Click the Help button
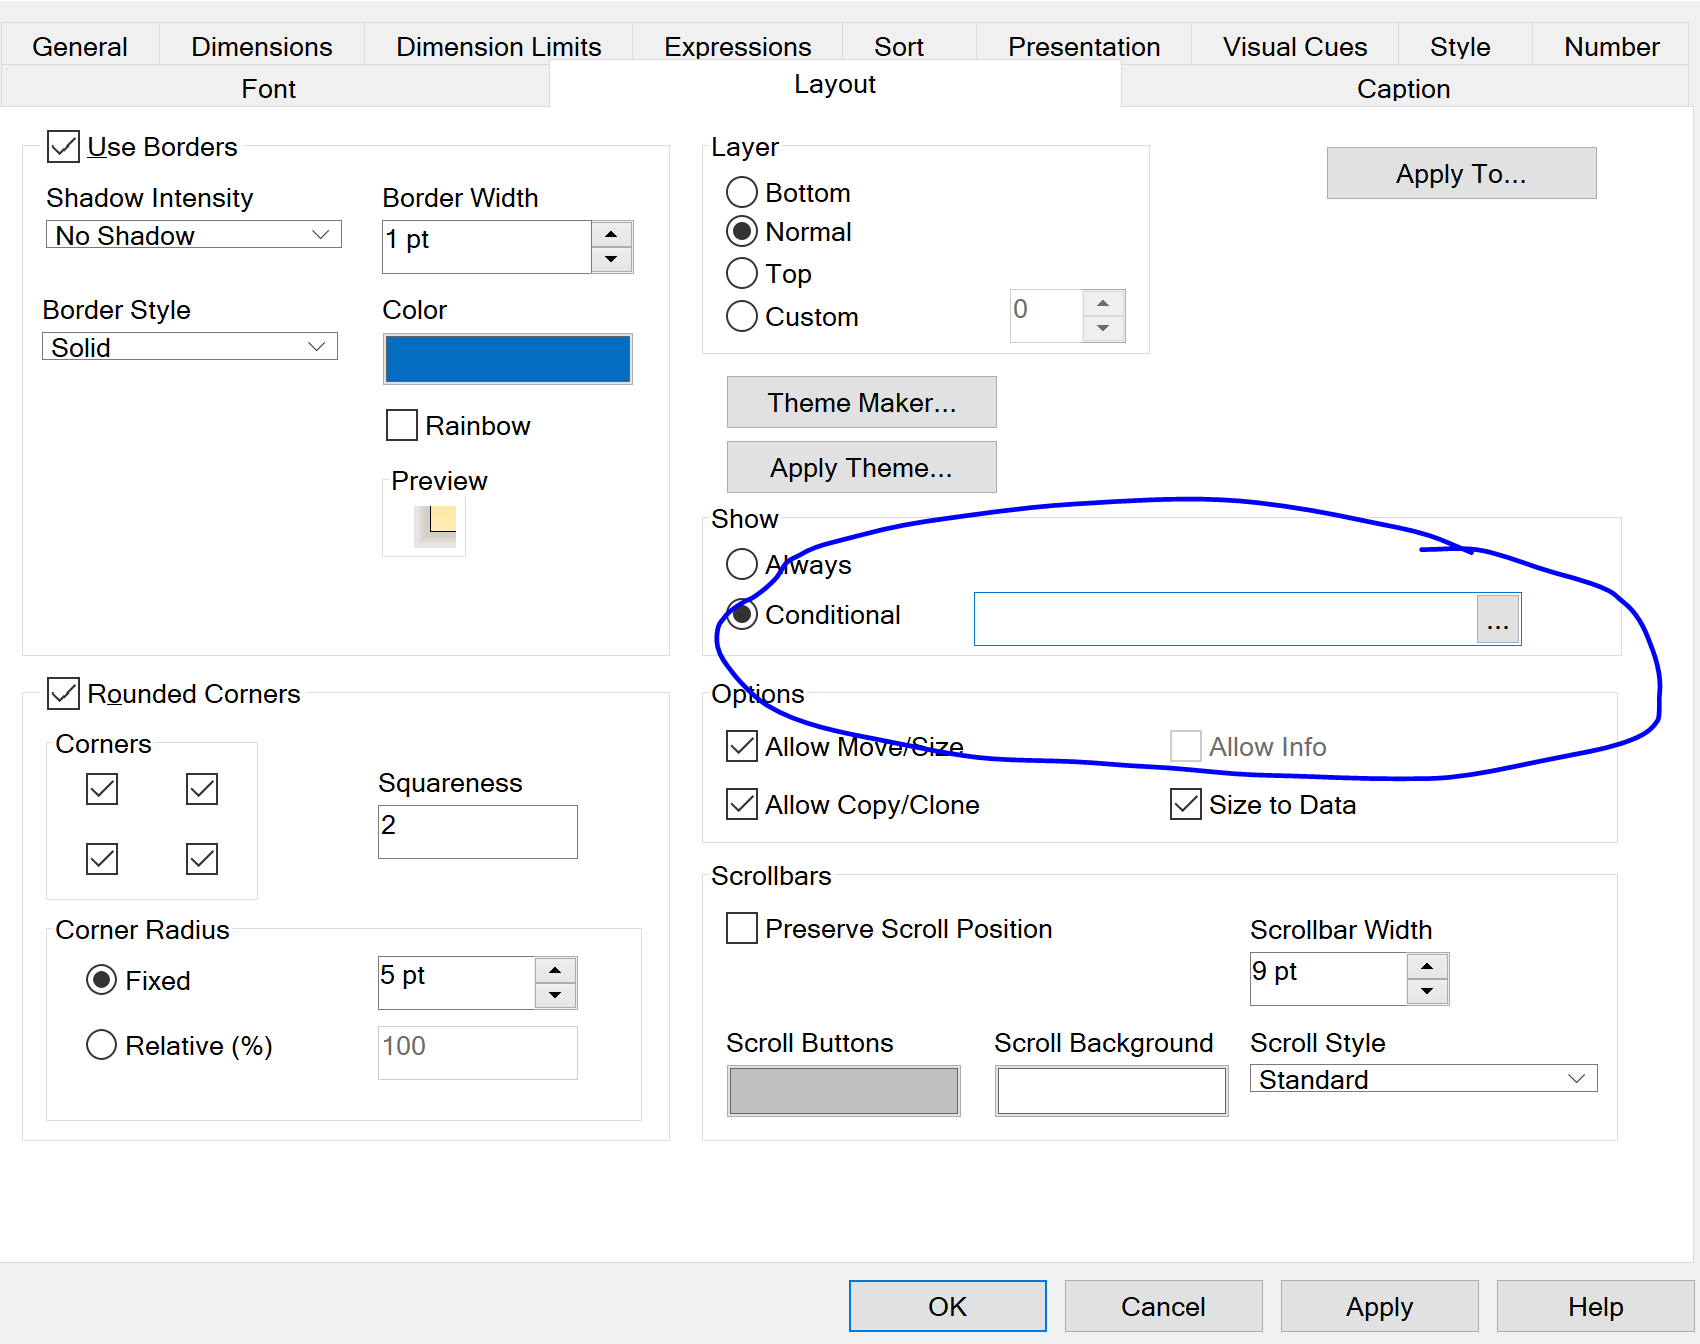The image size is (1700, 1344). tap(1596, 1306)
